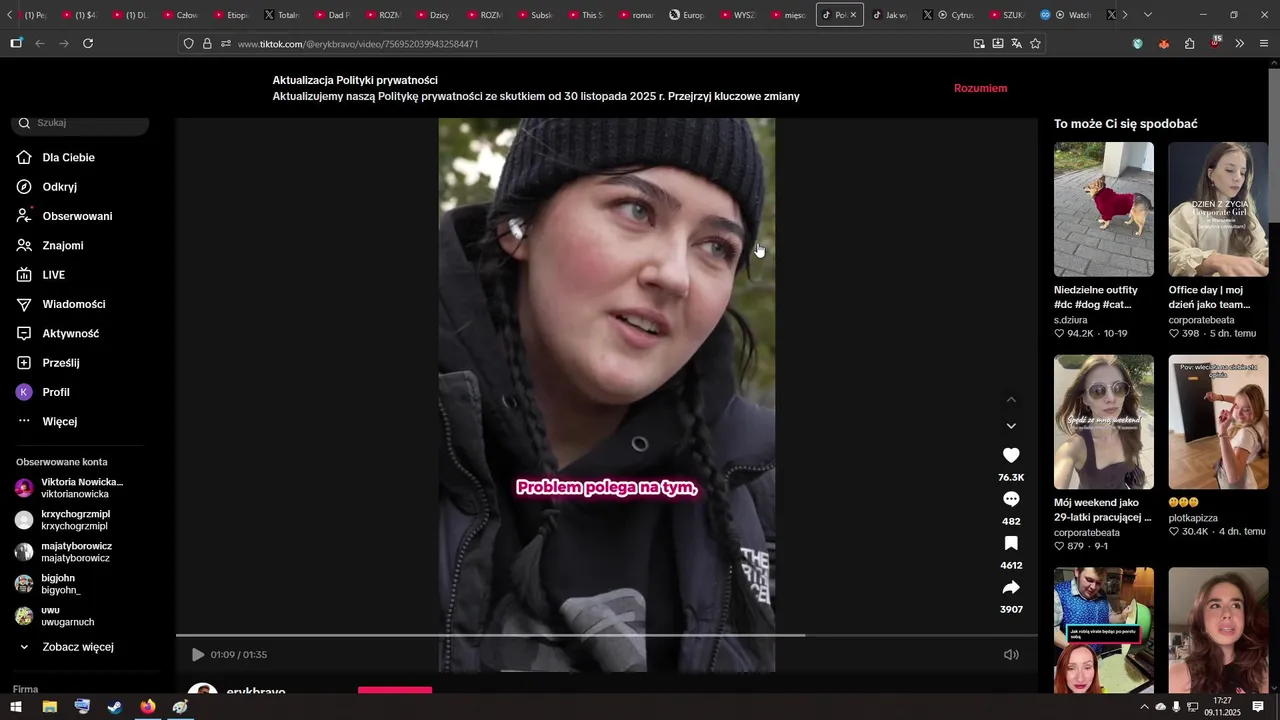
Task: Click the page scrollbar on the right
Action: tap(1274, 148)
